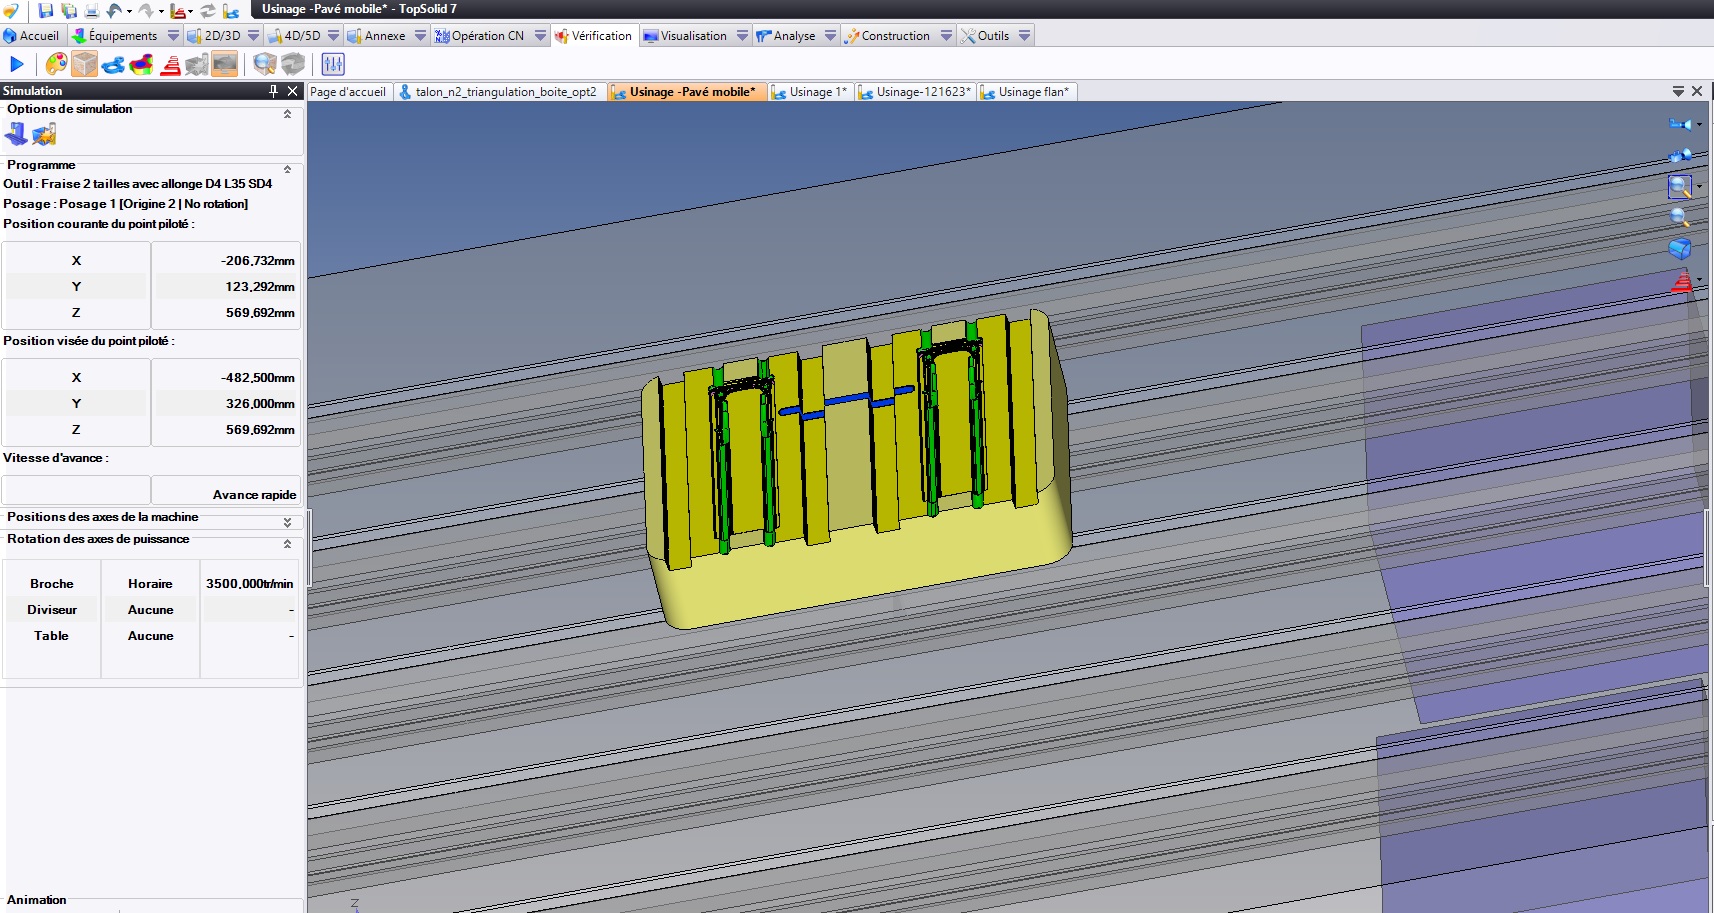Screen dimensions: 1714x913
Task: Open the sliders settings icon in toolbar
Action: coord(333,65)
